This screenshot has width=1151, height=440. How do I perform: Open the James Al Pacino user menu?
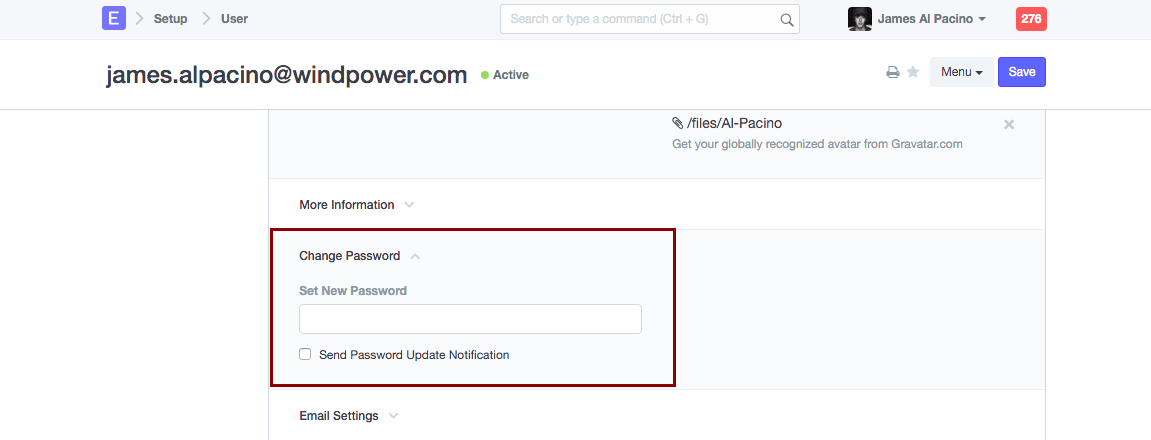(931, 19)
